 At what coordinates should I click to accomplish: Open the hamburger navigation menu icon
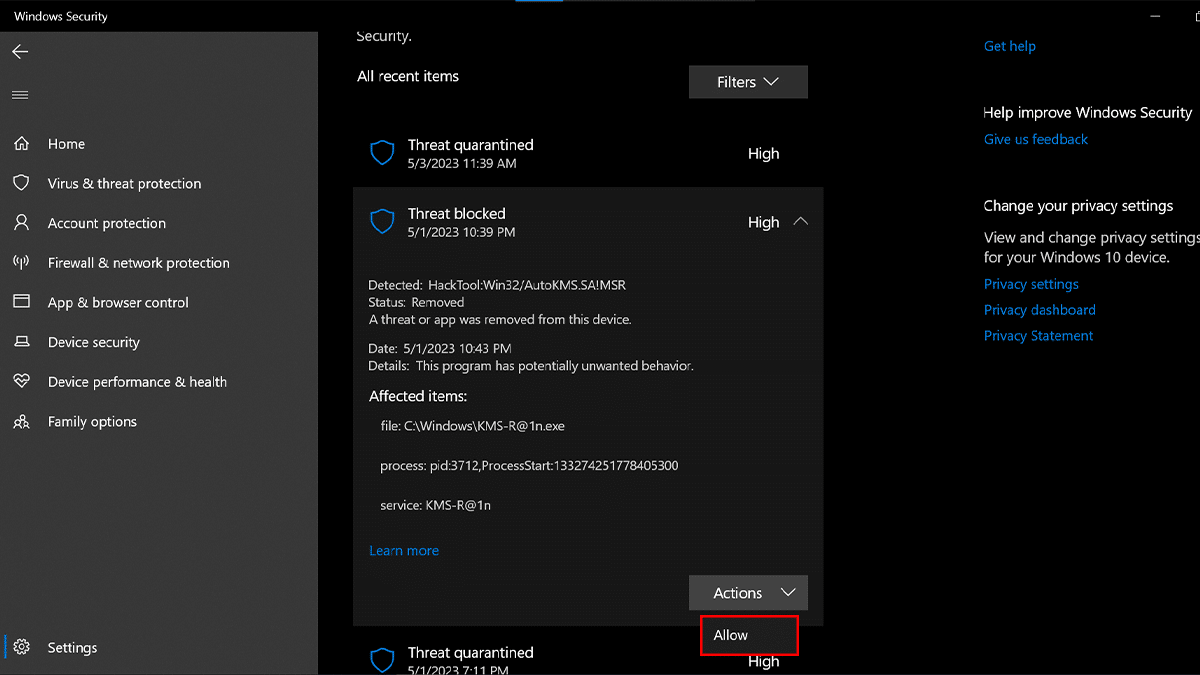(x=20, y=95)
